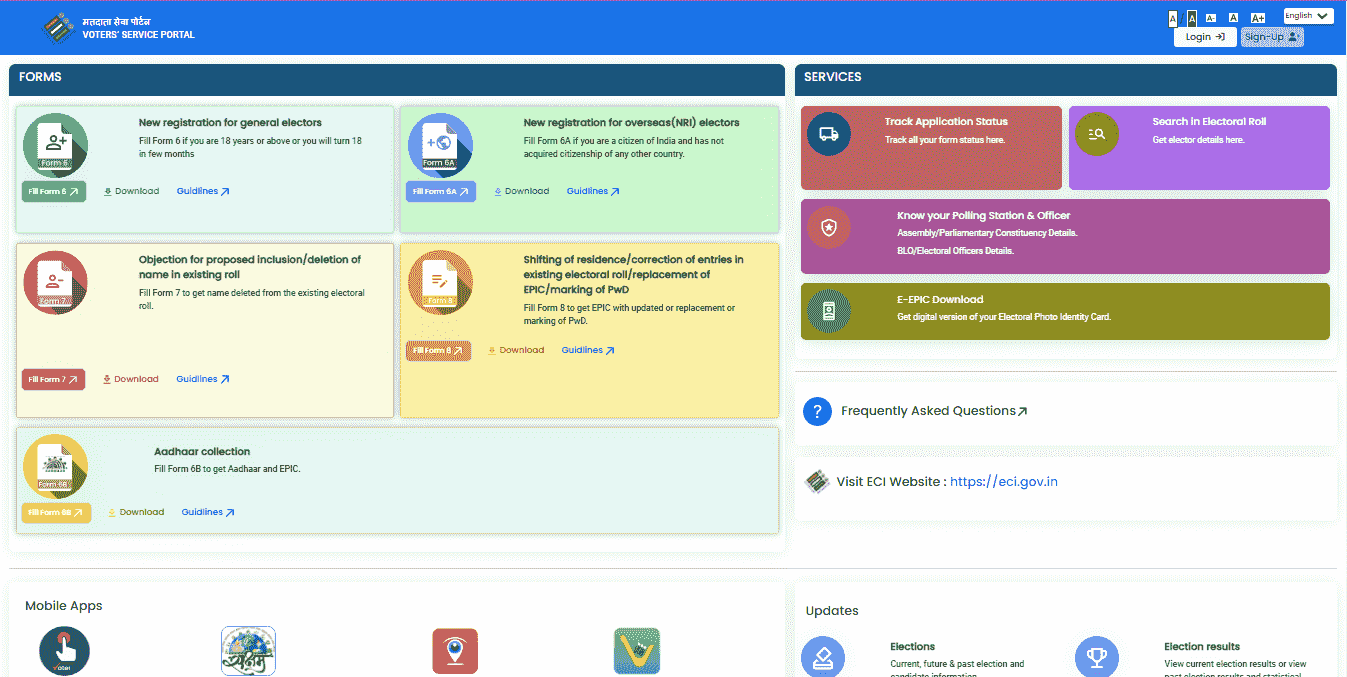Click the Form 6 new registration icon
This screenshot has width=1347, height=677.
(55, 145)
